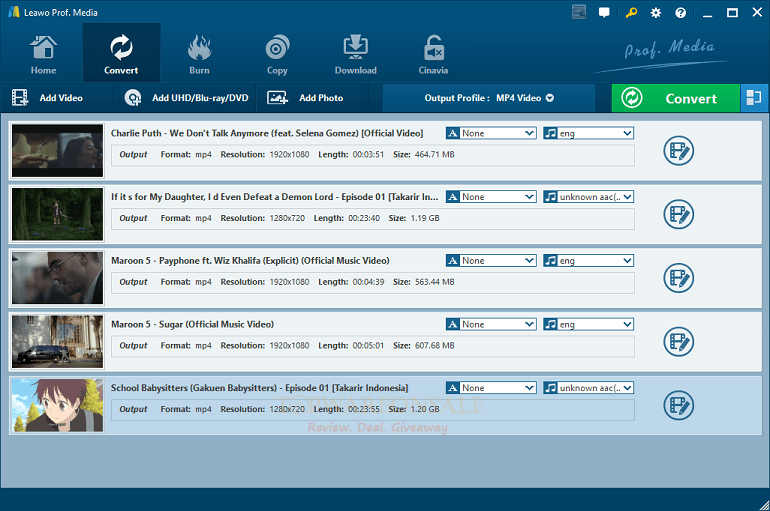Edit the Demon Lord Episode 01 video
Image resolution: width=770 pixels, height=511 pixels.
coord(679,214)
